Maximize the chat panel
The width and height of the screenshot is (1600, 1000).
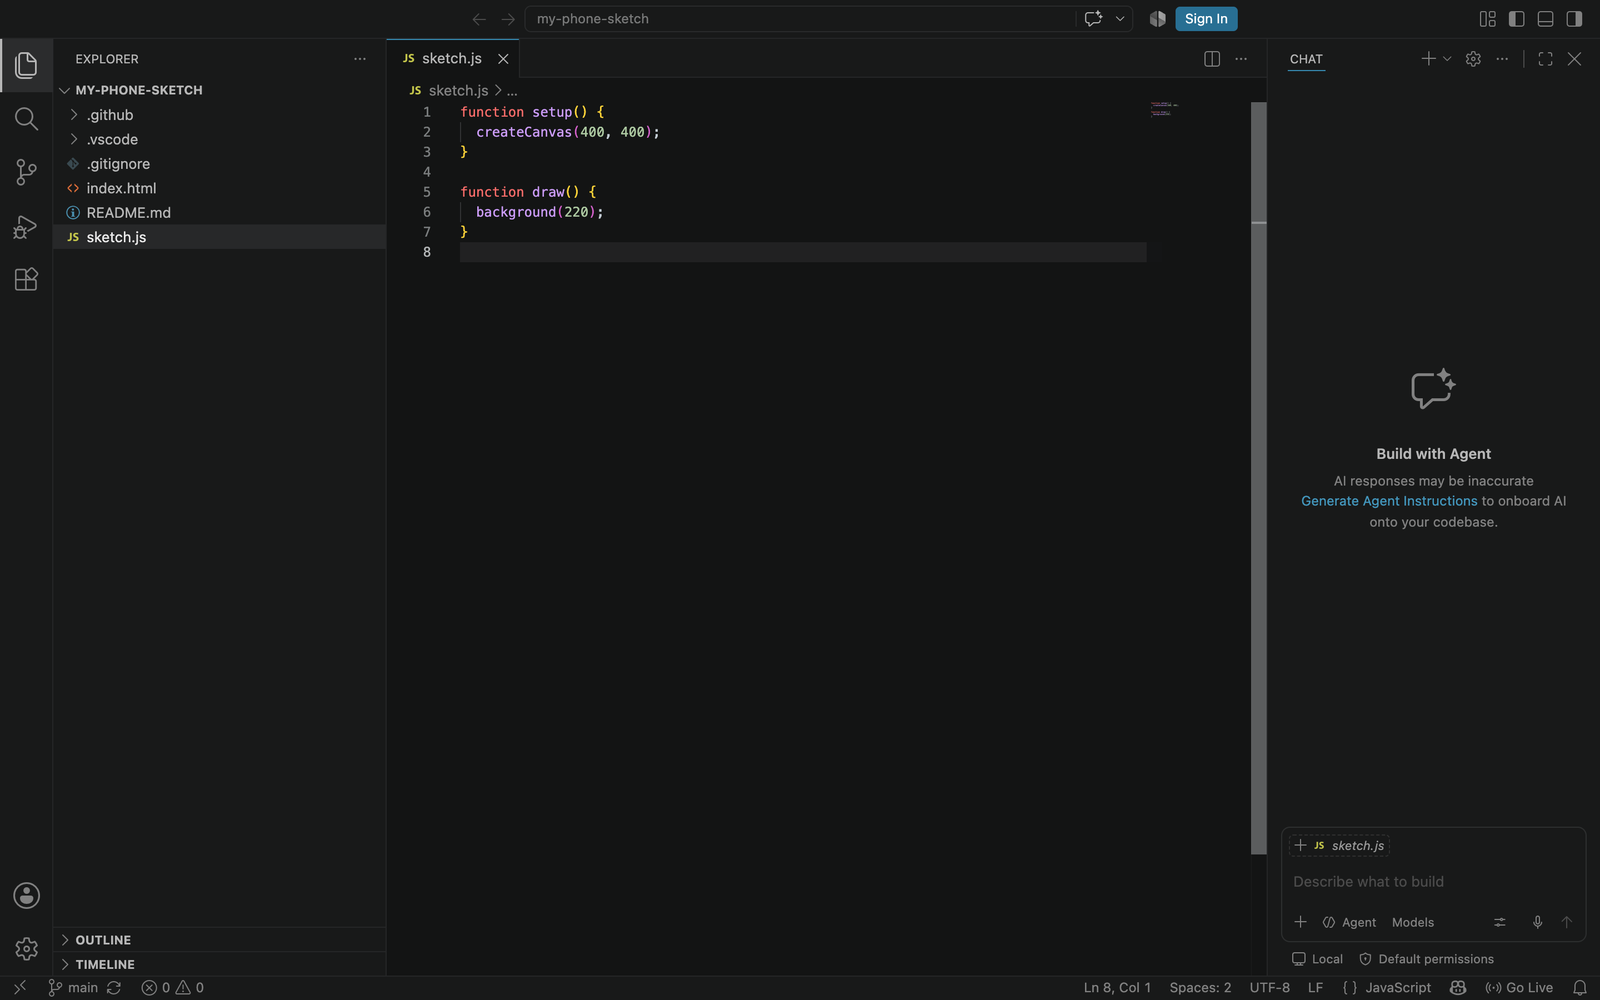[x=1545, y=59]
